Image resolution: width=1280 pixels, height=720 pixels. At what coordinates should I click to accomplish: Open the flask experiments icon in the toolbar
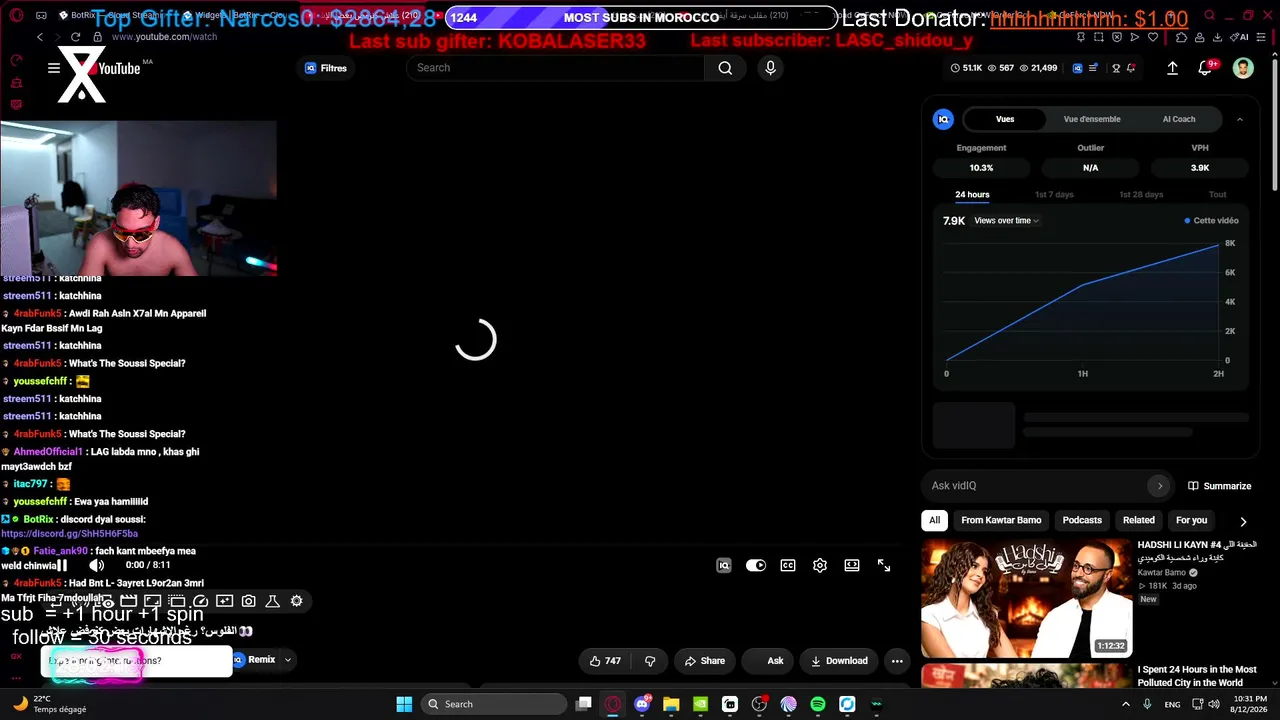[272, 601]
